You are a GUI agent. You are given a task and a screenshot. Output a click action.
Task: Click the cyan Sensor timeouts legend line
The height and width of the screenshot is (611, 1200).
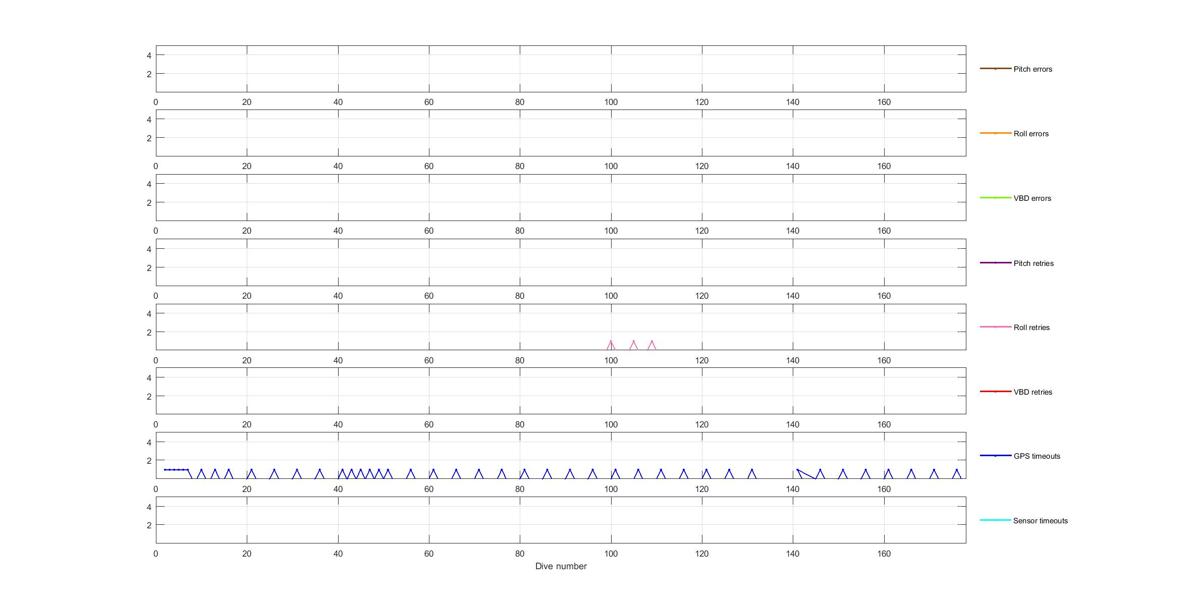coord(995,521)
